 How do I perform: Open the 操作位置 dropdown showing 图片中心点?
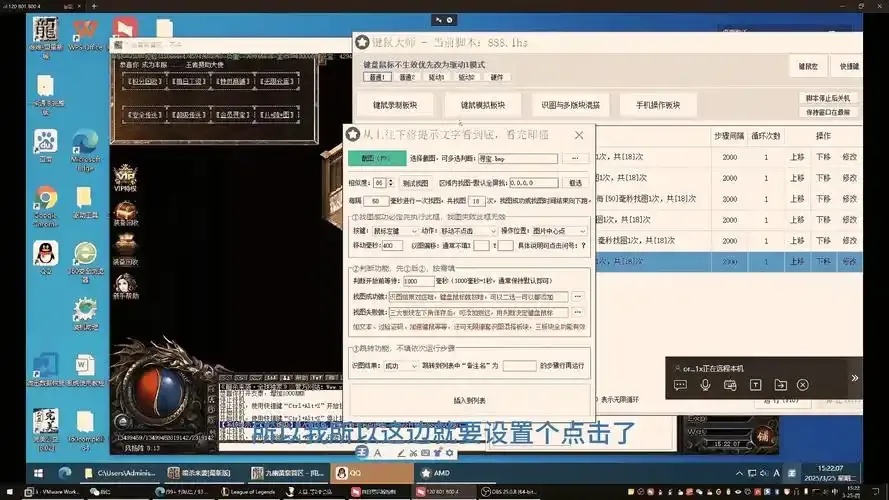pyautogui.click(x=559, y=231)
